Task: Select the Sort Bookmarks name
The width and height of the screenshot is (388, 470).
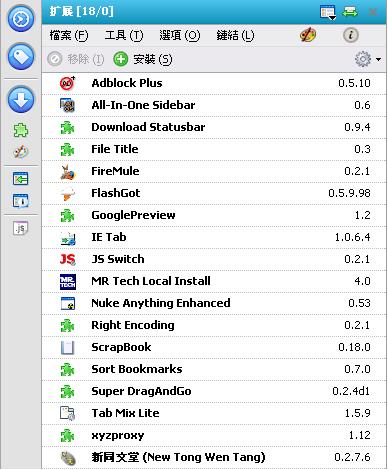Action: point(137,369)
